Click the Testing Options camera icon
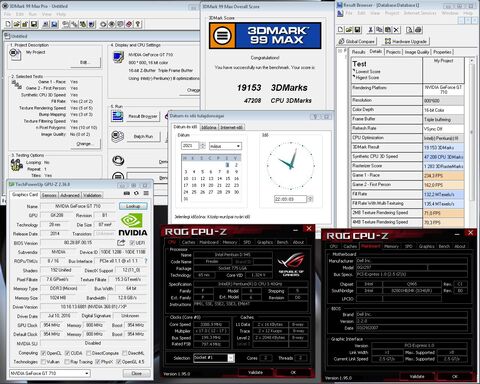This screenshot has width=480, height=384. coord(16,165)
